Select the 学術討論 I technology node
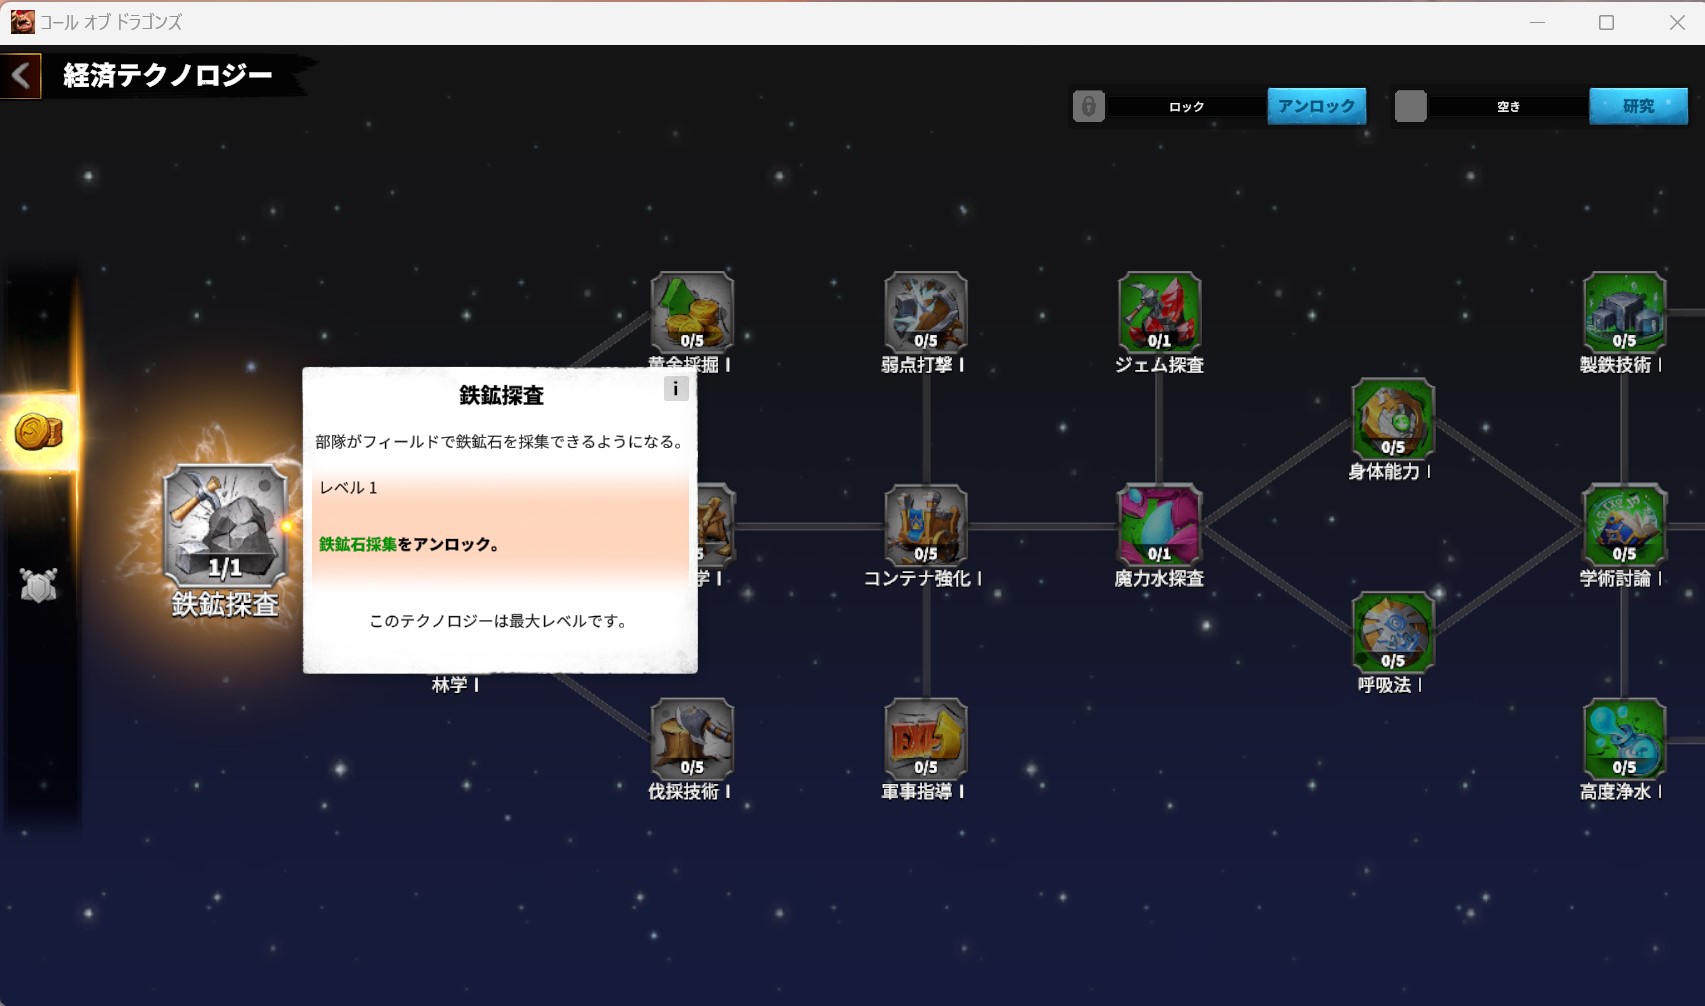Viewport: 1705px width, 1006px height. (1624, 525)
